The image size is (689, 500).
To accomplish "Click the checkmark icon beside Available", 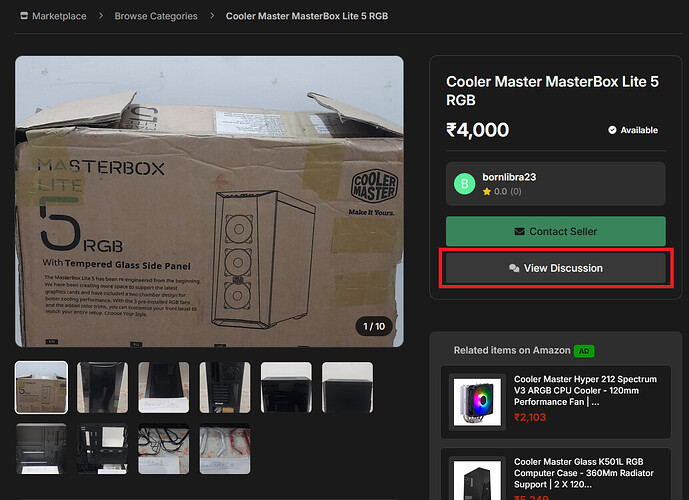I will point(612,130).
